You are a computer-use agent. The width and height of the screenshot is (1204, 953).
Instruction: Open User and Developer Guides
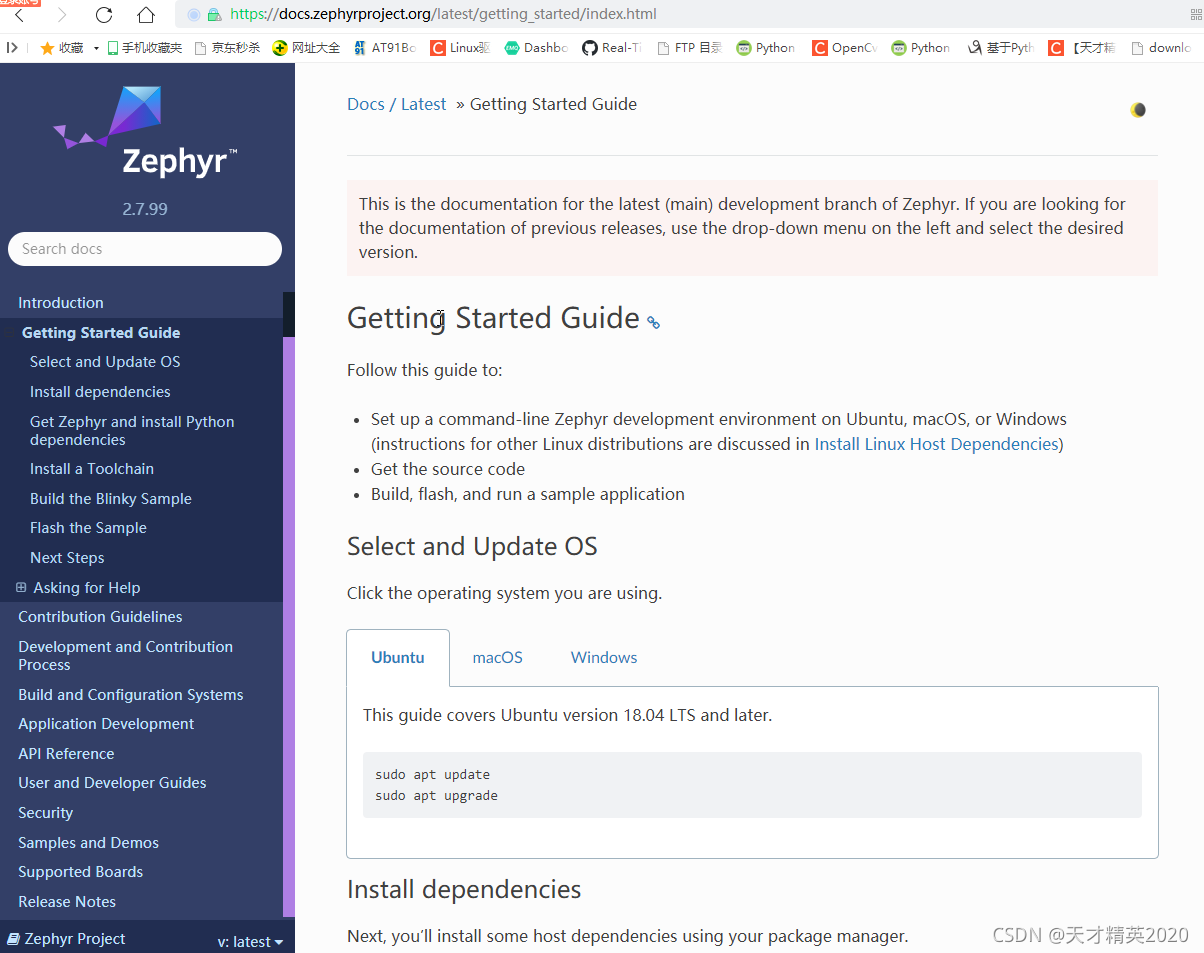tap(112, 783)
